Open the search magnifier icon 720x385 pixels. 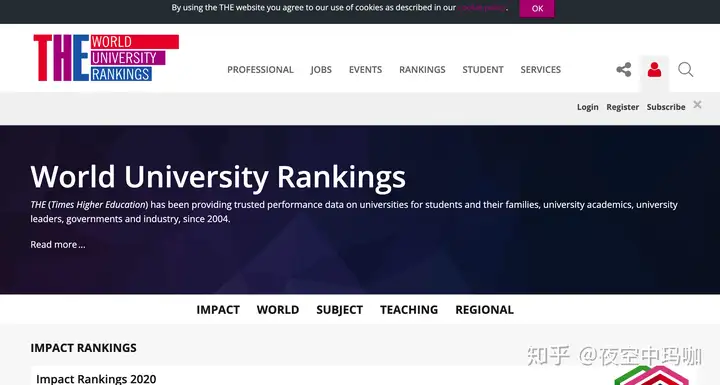point(686,69)
